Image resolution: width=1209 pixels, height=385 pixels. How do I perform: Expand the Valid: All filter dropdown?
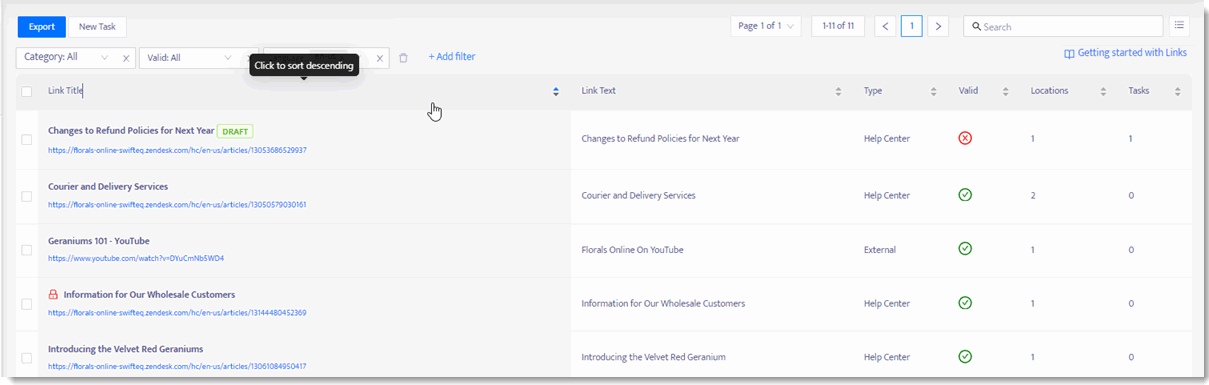[190, 58]
